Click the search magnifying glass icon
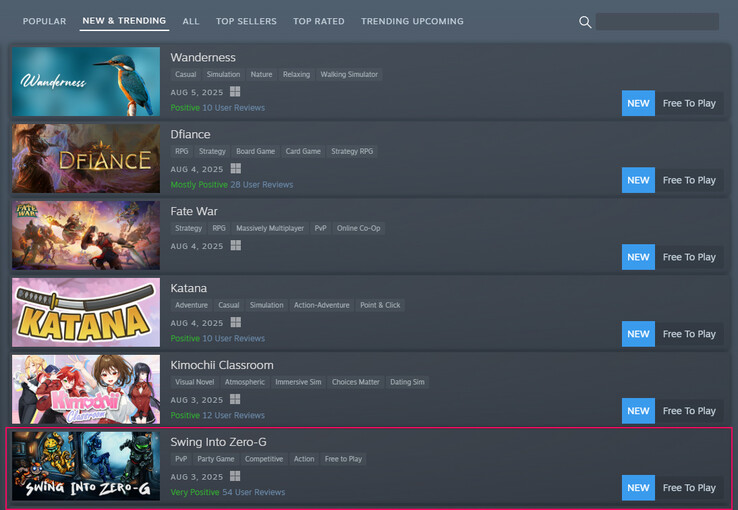Image resolution: width=738 pixels, height=510 pixels. point(585,22)
